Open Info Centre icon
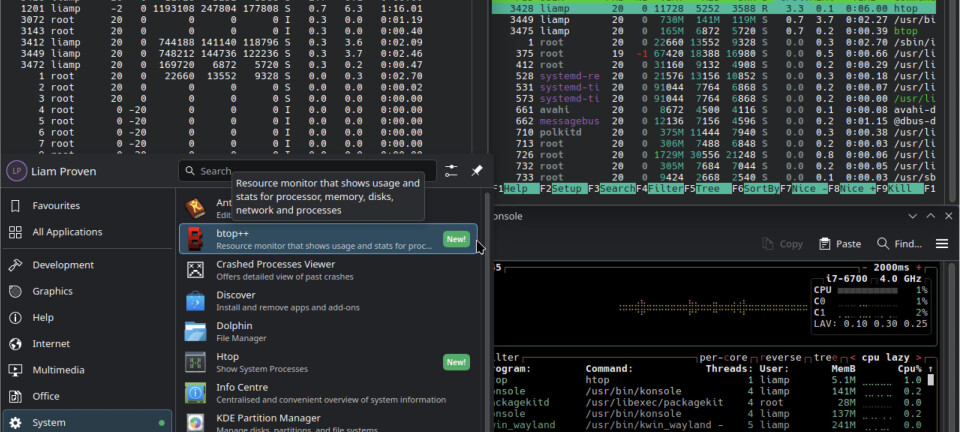960x432 pixels. coord(195,393)
